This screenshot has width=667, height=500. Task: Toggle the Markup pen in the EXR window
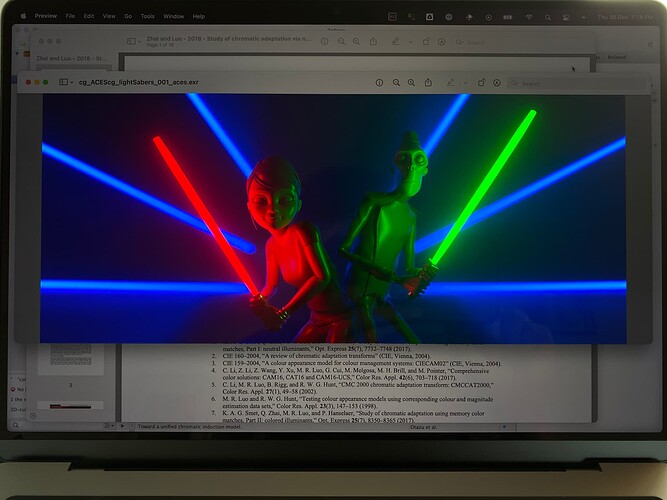(x=450, y=83)
